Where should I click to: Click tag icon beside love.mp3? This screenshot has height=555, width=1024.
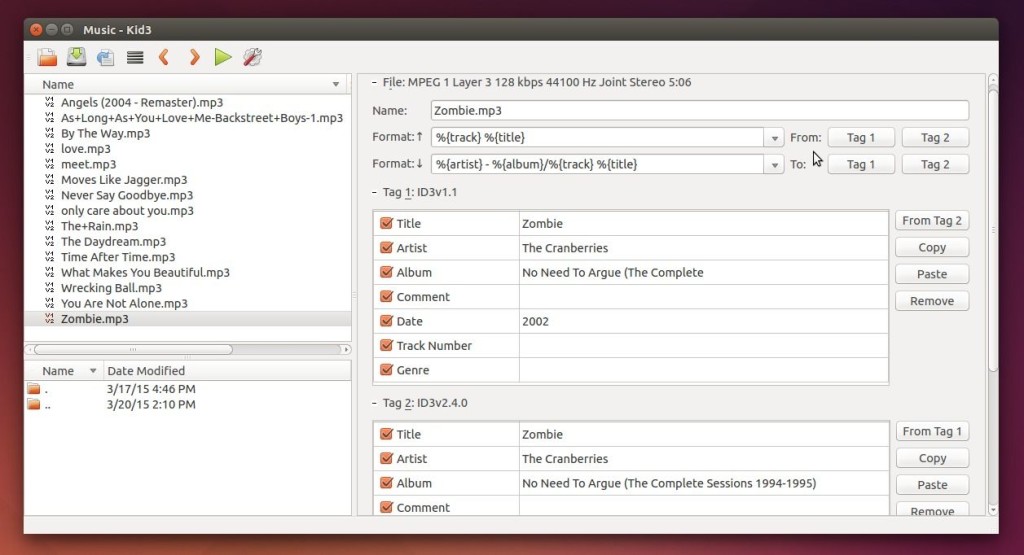(x=50, y=148)
